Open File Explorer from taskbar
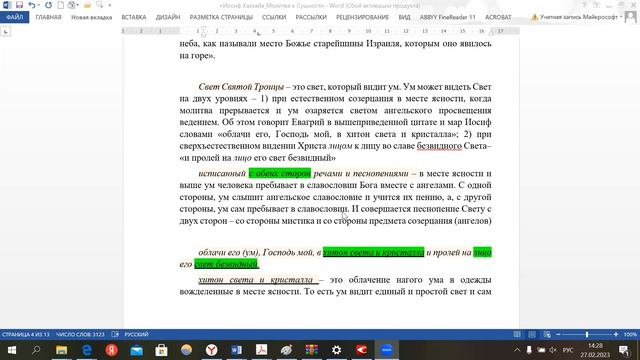This screenshot has height=360, width=640. (62, 350)
